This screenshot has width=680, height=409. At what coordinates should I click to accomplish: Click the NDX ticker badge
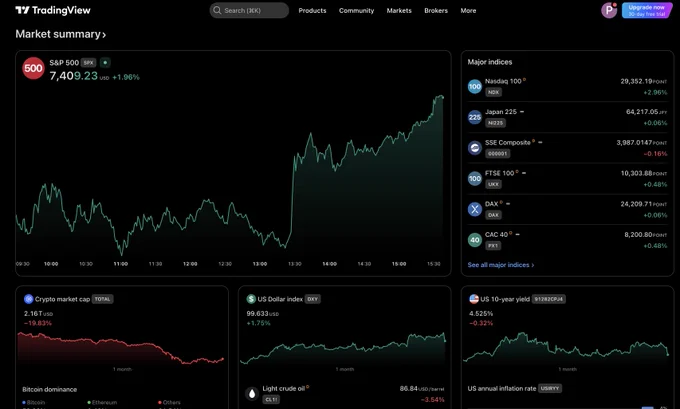pos(493,92)
